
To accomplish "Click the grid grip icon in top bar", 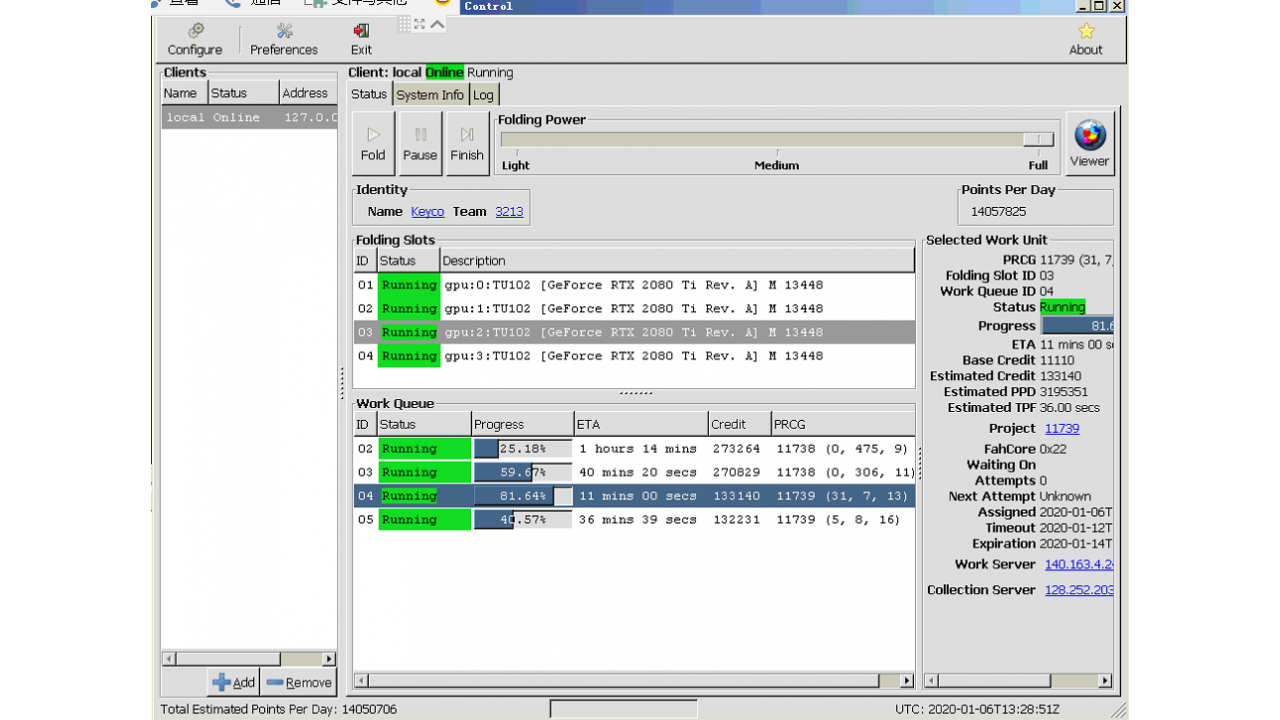I will [404, 24].
